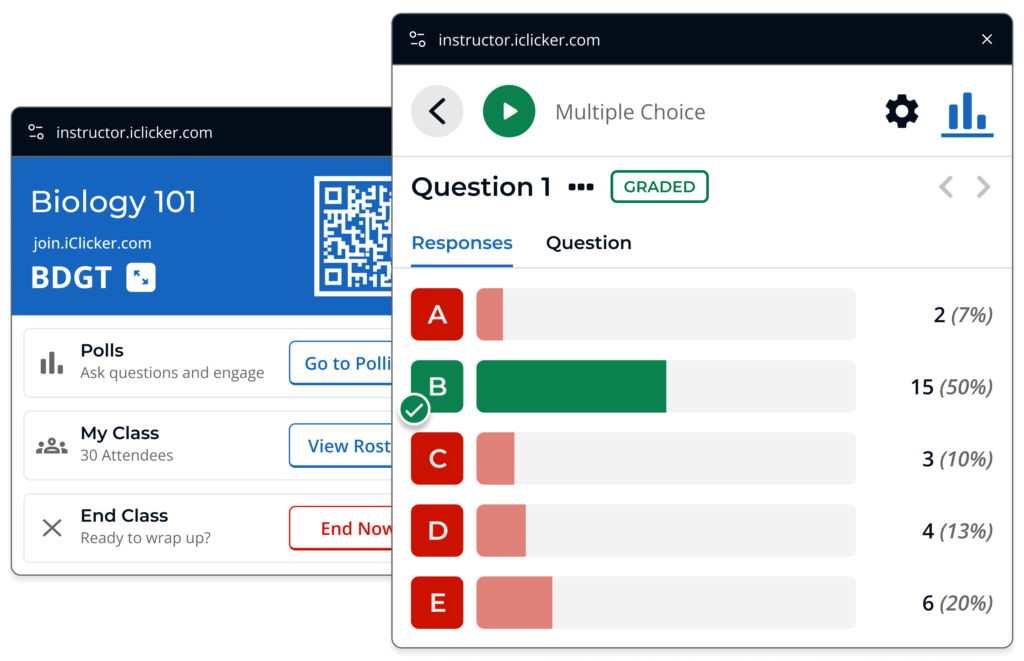The height and width of the screenshot is (661, 1024).
Task: Switch to the Question tab
Action: pyautogui.click(x=588, y=243)
